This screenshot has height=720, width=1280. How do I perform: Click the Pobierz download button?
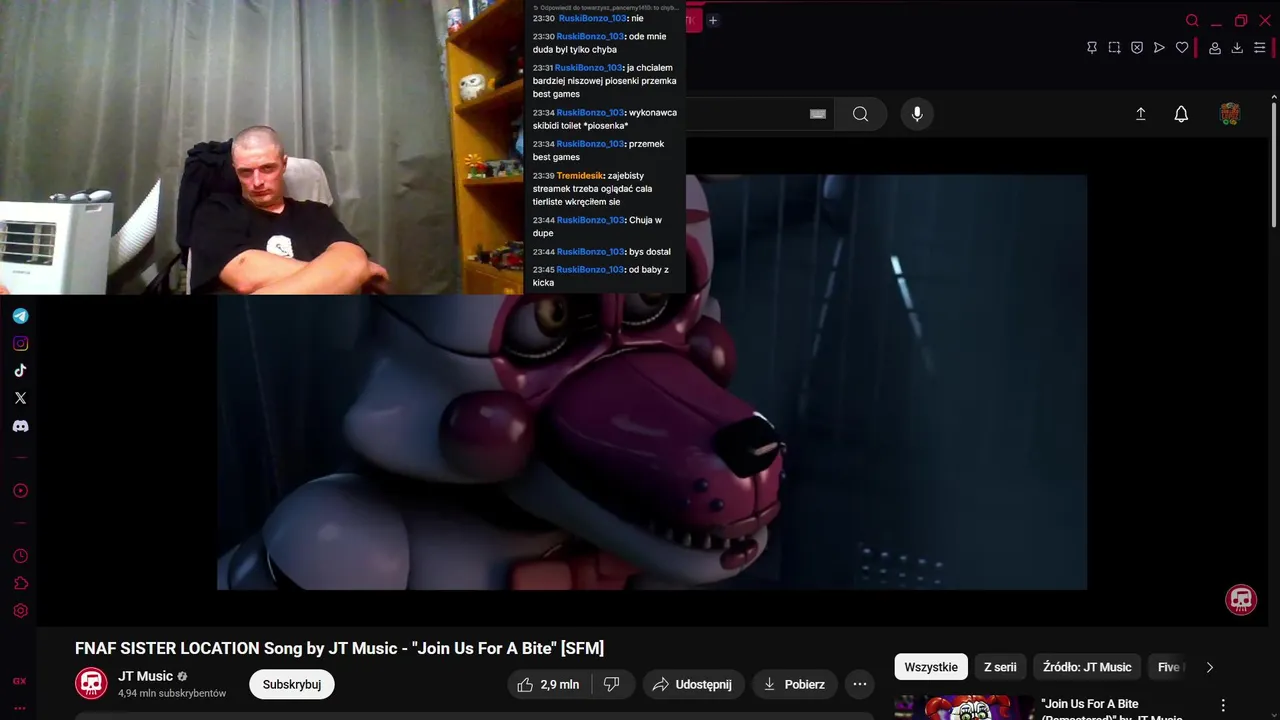[794, 684]
